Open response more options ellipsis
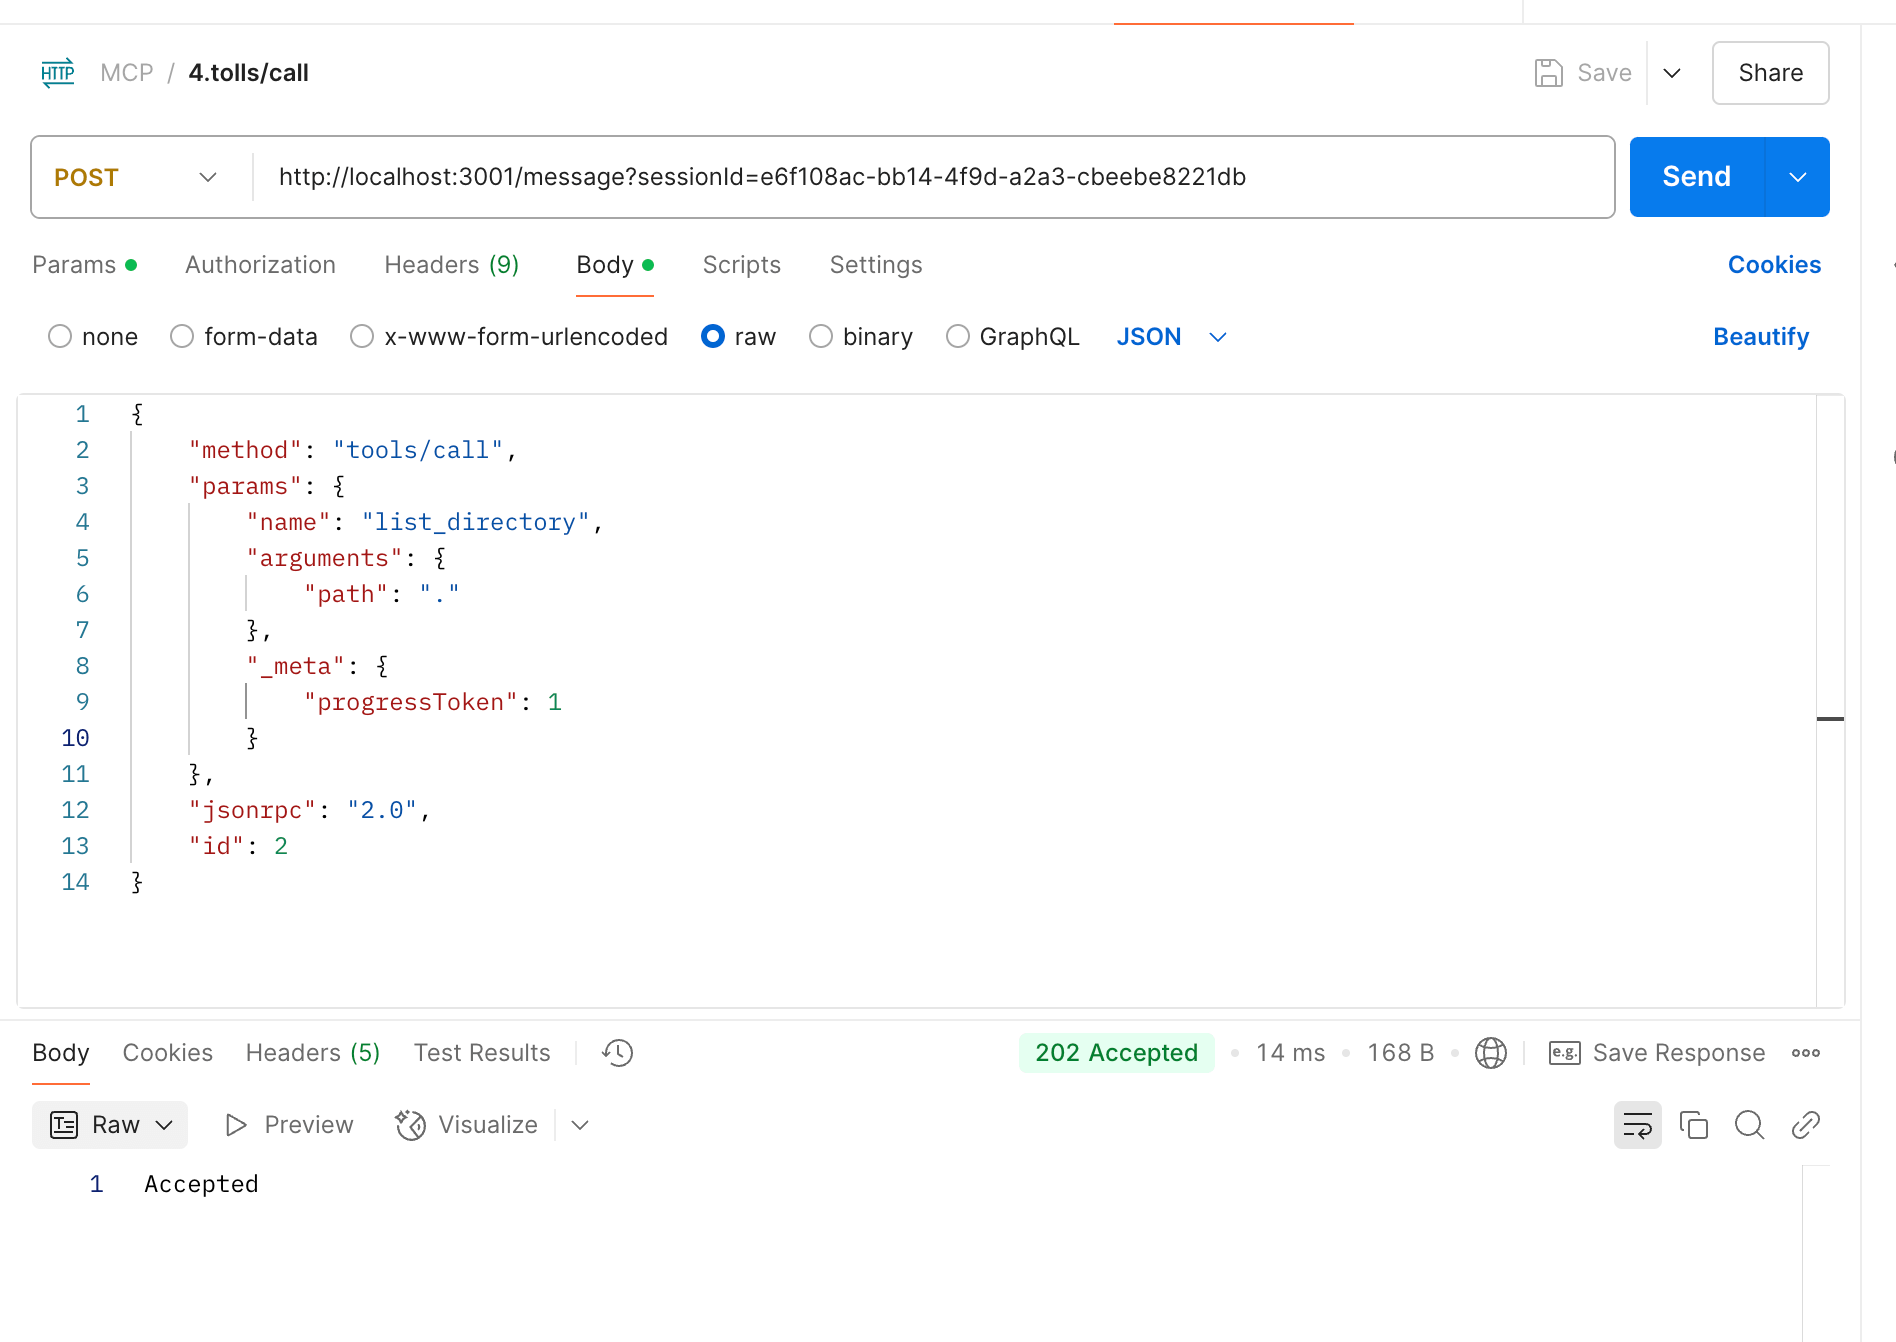Viewport: 1896px width, 1342px height. (x=1806, y=1053)
